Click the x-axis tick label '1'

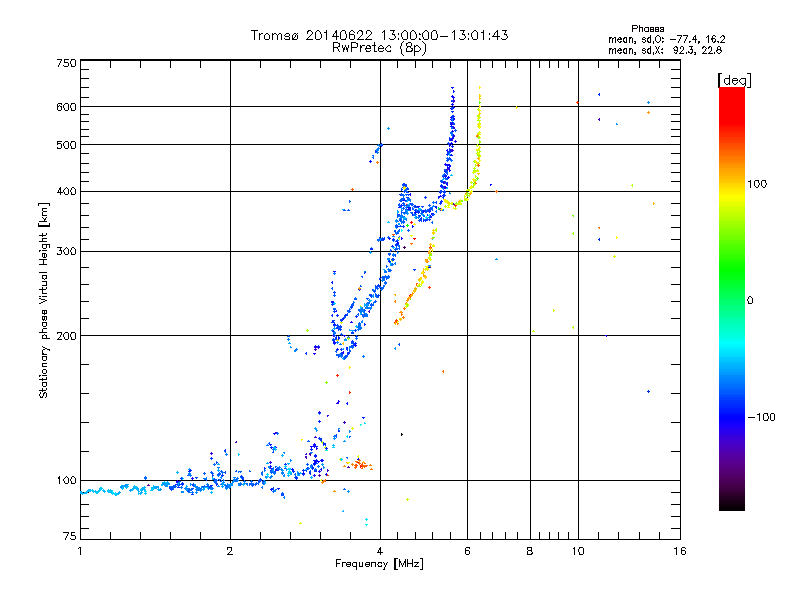tap(80, 551)
